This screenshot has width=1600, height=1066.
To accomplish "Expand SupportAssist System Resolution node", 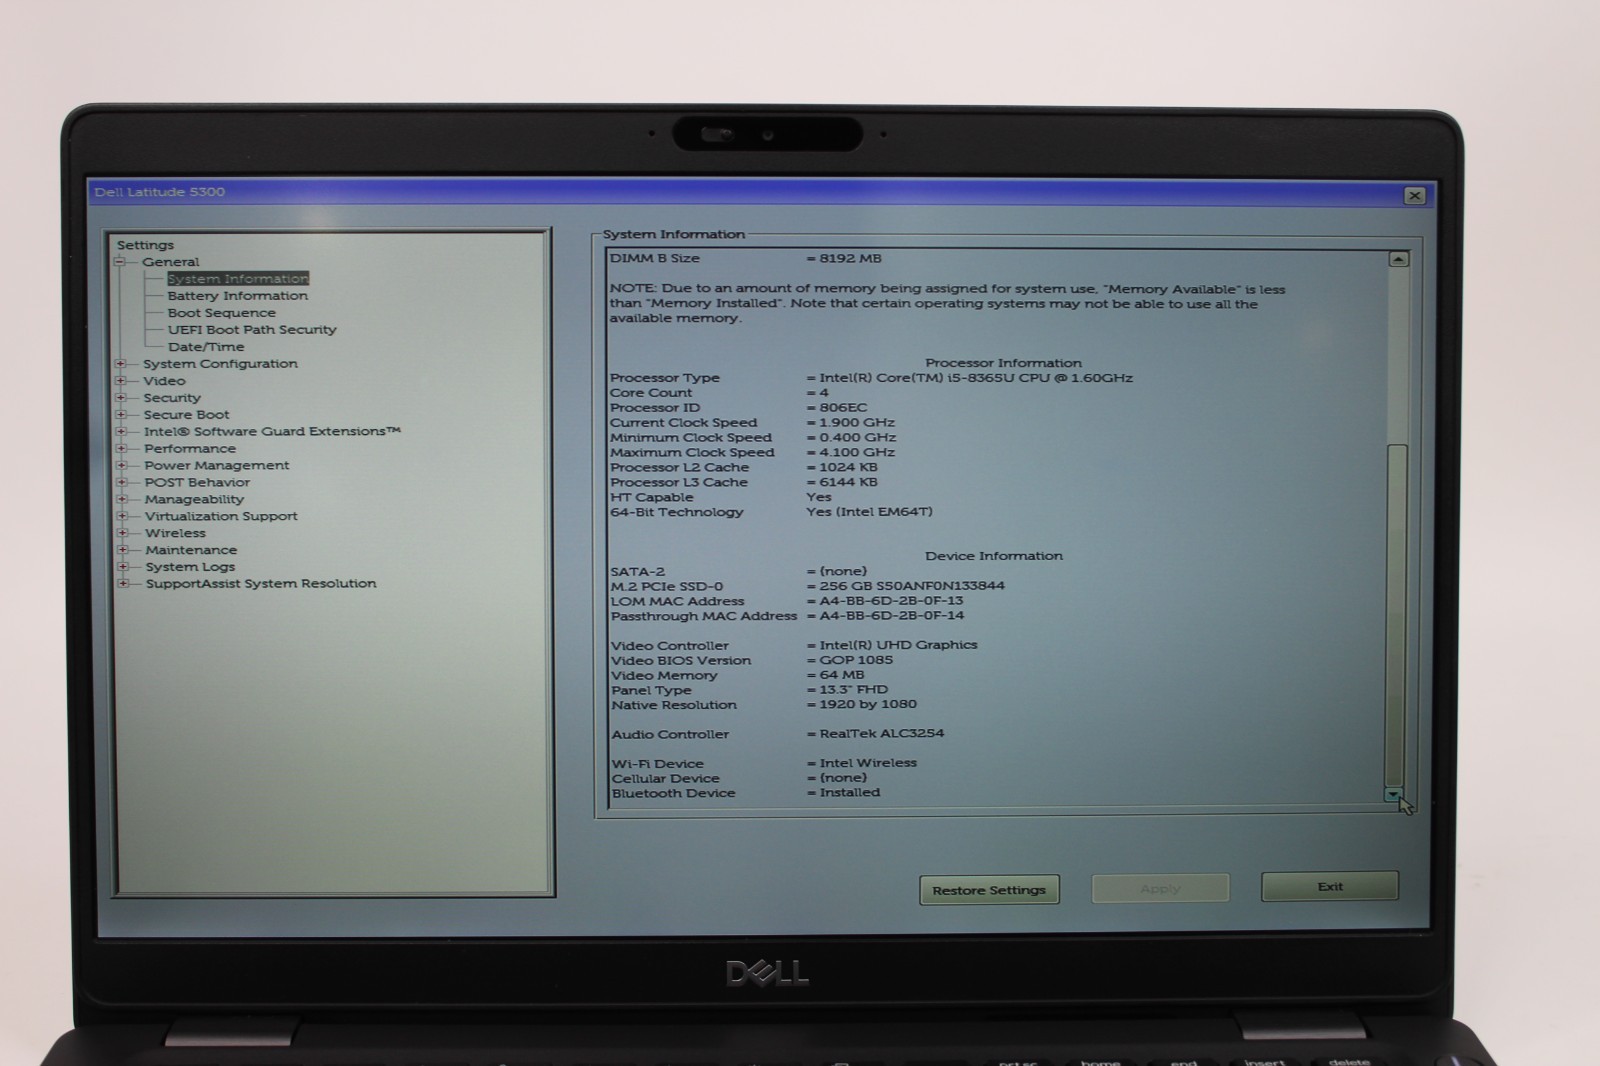I will (123, 584).
